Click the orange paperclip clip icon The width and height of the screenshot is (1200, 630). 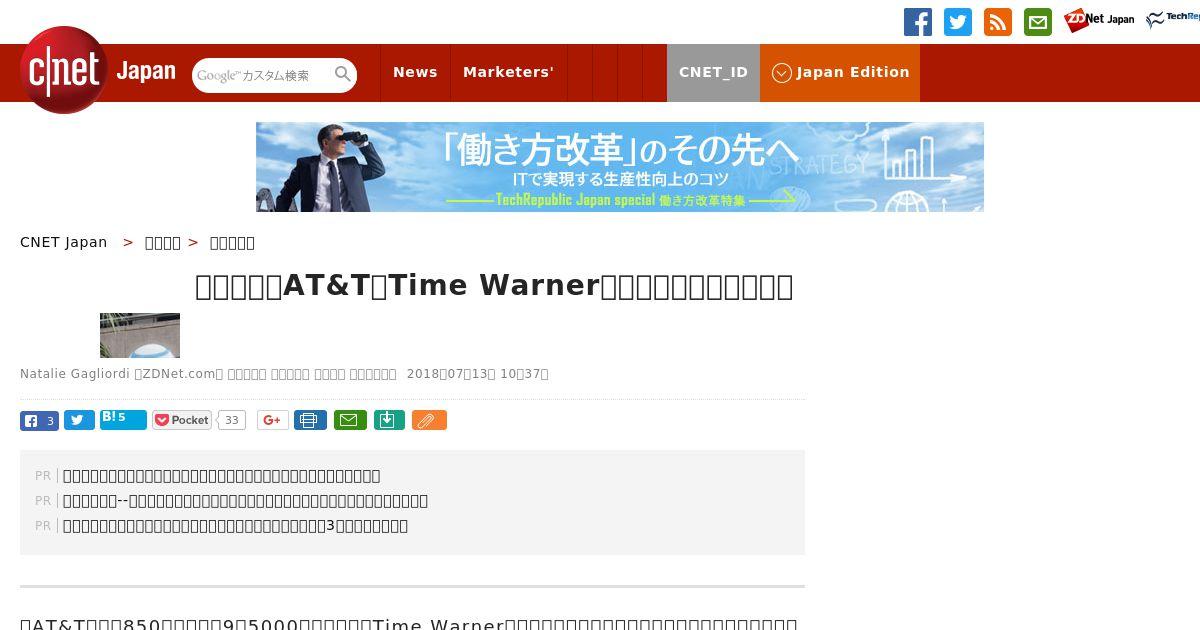click(x=429, y=420)
